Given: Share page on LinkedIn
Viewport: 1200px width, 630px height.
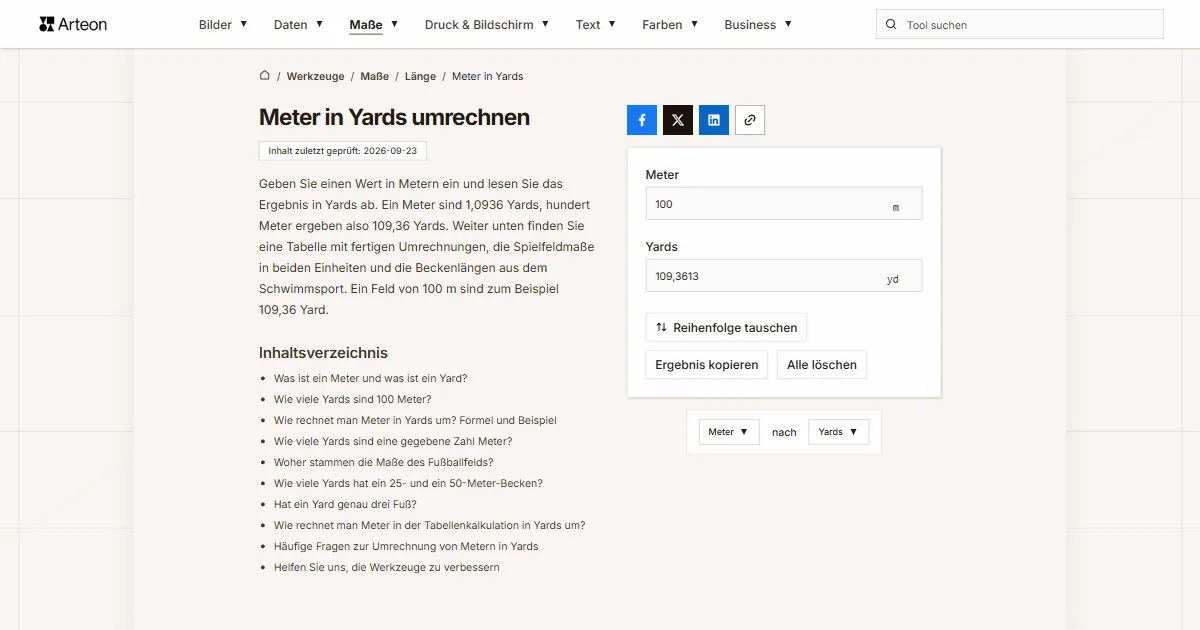Looking at the screenshot, I should pyautogui.click(x=714, y=120).
